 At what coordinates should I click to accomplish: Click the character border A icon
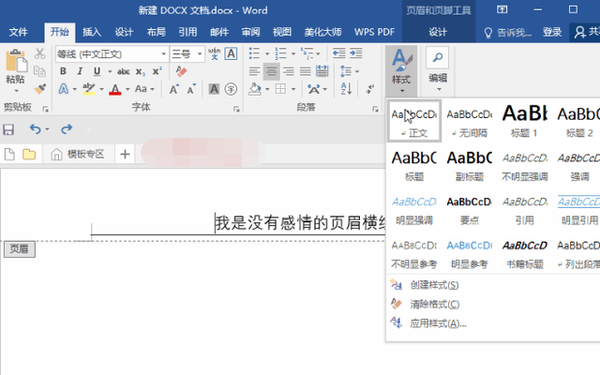[231, 54]
